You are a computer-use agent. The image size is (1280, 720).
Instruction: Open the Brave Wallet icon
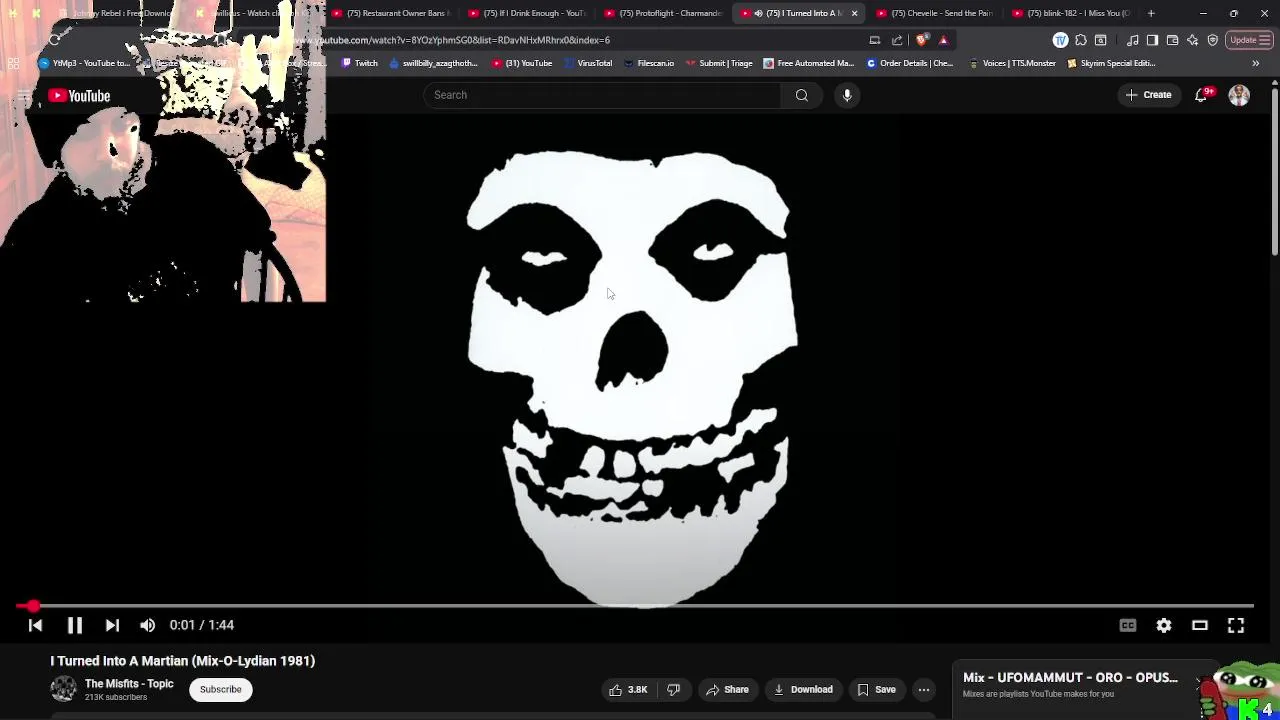click(x=1172, y=40)
